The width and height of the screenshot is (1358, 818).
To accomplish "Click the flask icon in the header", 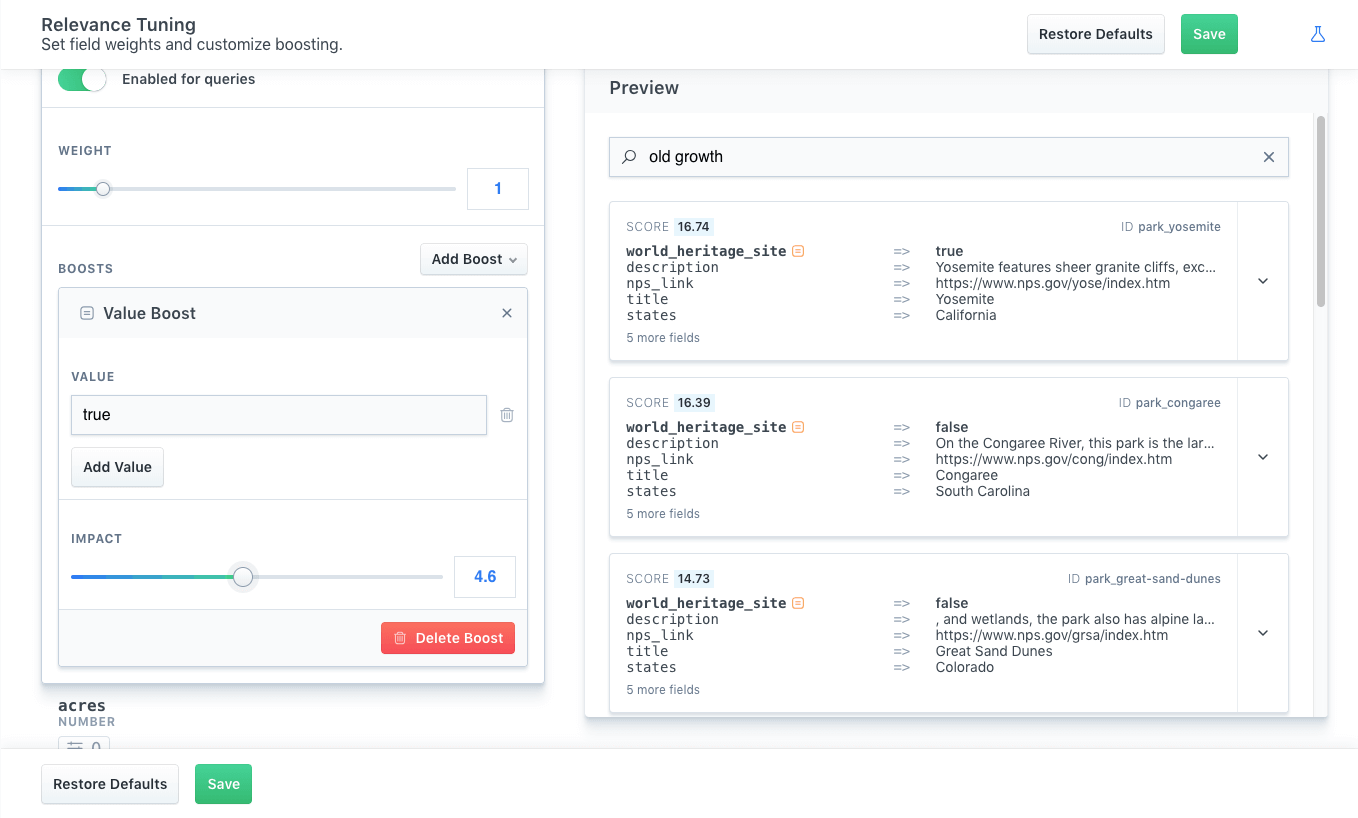I will click(1317, 34).
